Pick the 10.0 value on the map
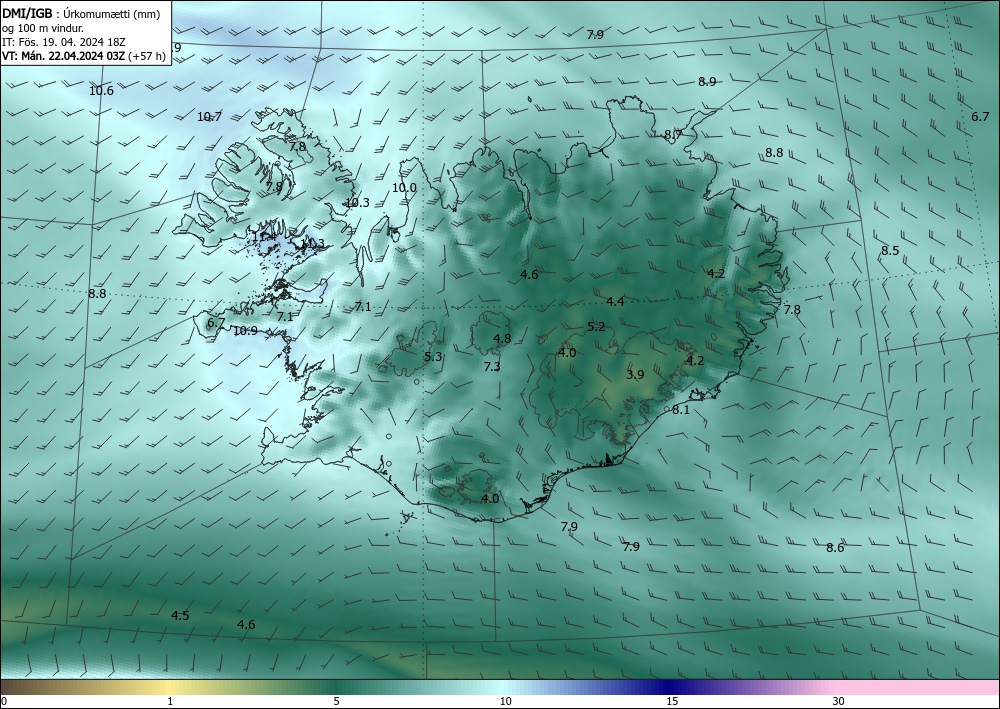1000x709 pixels. click(x=404, y=187)
